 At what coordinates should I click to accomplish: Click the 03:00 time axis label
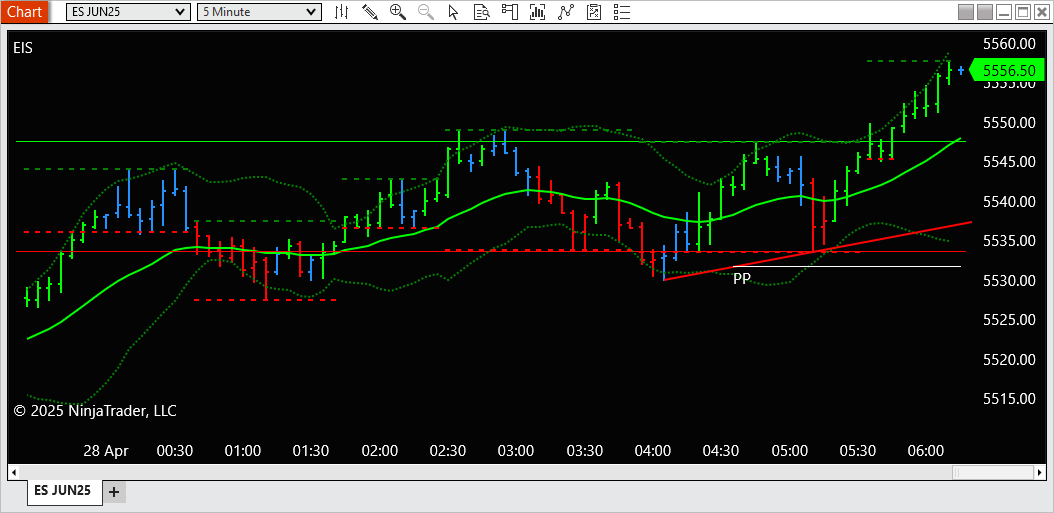[516, 450]
